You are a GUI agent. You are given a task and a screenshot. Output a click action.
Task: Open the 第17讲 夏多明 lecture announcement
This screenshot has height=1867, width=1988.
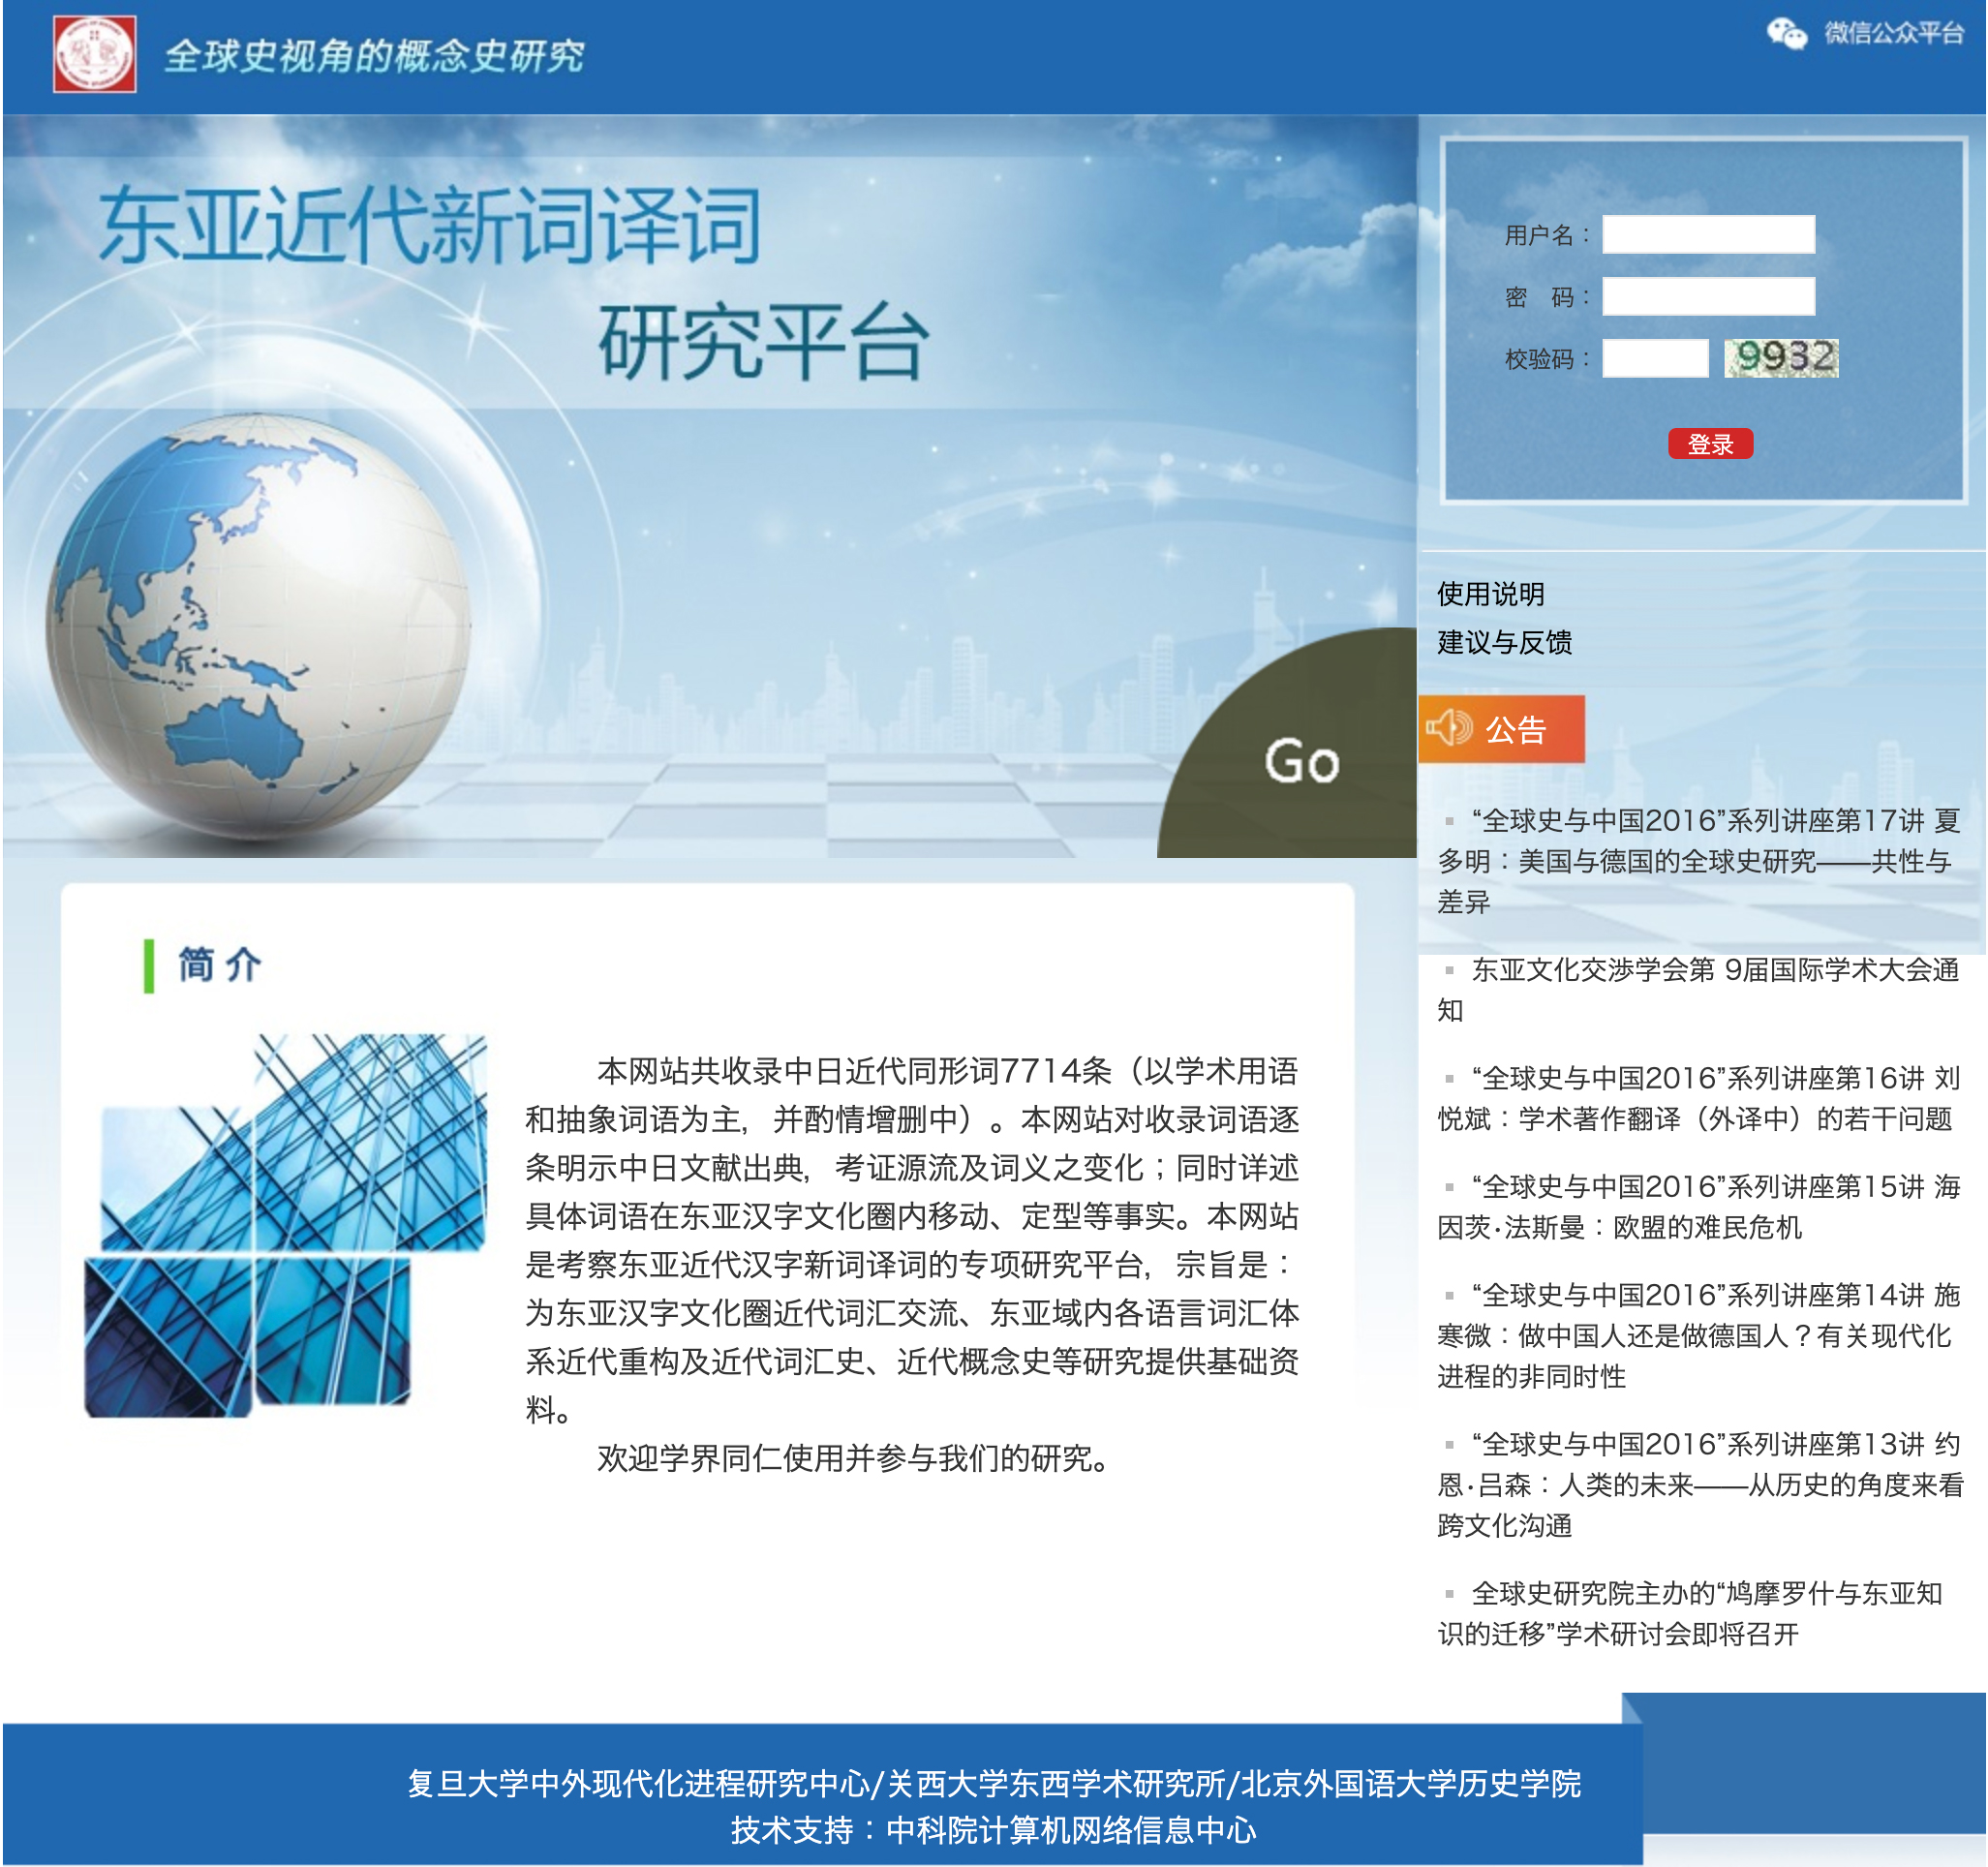(x=1699, y=861)
